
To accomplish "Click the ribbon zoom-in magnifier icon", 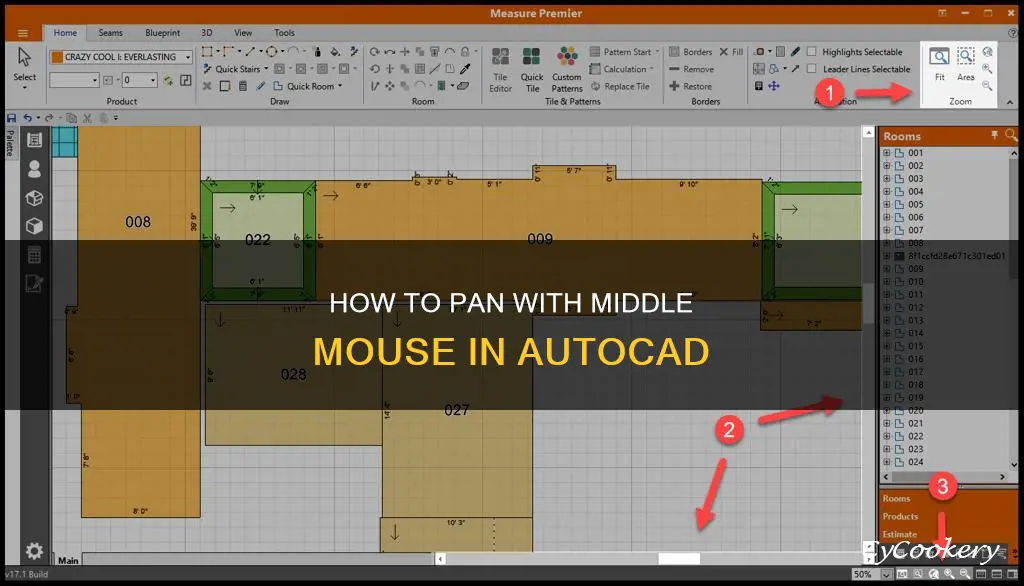I will (987, 69).
